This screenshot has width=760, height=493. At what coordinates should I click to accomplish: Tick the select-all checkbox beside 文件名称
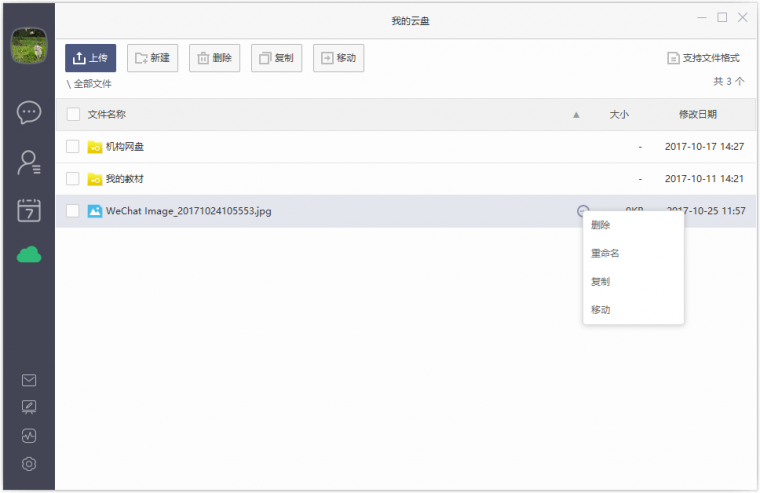[x=73, y=115]
